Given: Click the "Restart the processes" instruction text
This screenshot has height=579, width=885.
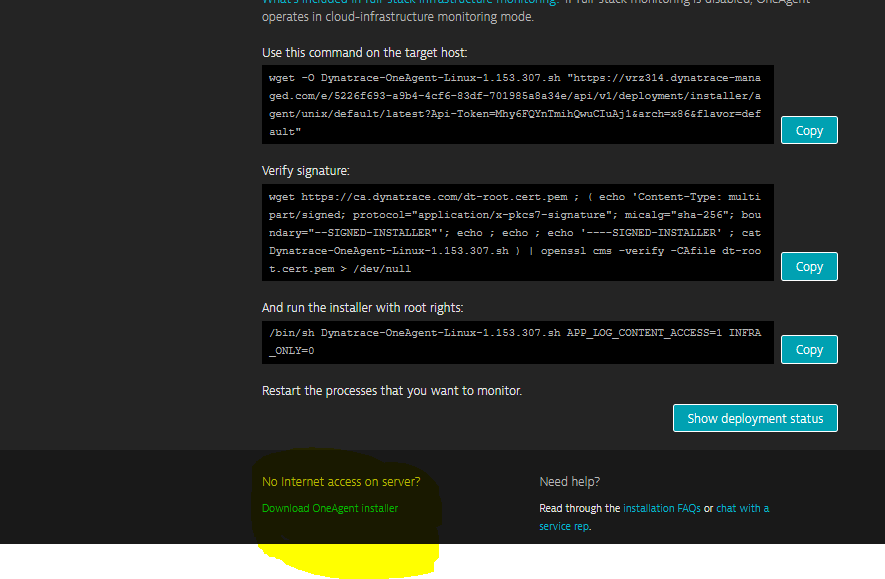Looking at the screenshot, I should click(391, 390).
